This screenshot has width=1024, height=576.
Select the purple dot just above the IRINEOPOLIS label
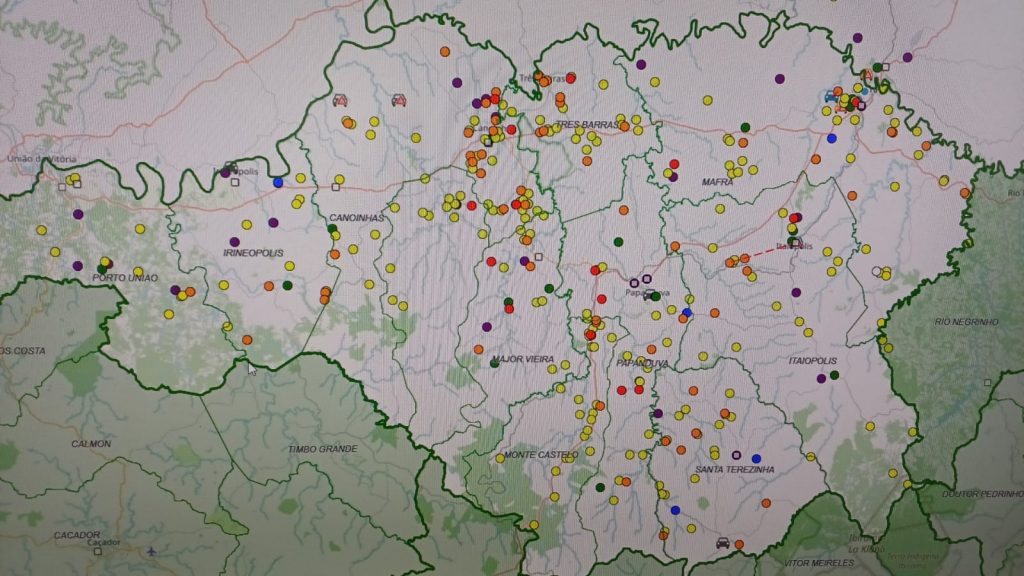[234, 242]
